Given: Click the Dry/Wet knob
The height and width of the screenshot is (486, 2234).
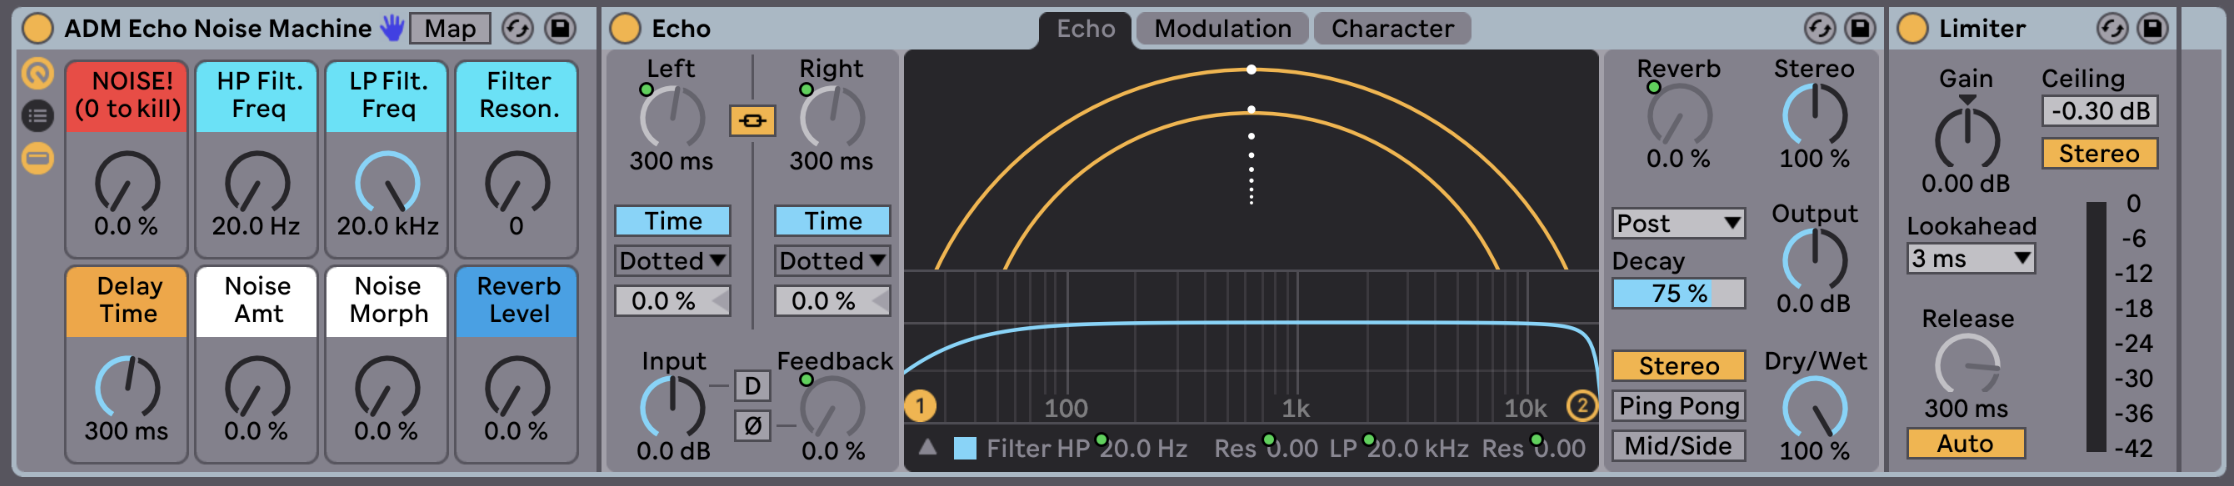Looking at the screenshot, I should [1814, 408].
